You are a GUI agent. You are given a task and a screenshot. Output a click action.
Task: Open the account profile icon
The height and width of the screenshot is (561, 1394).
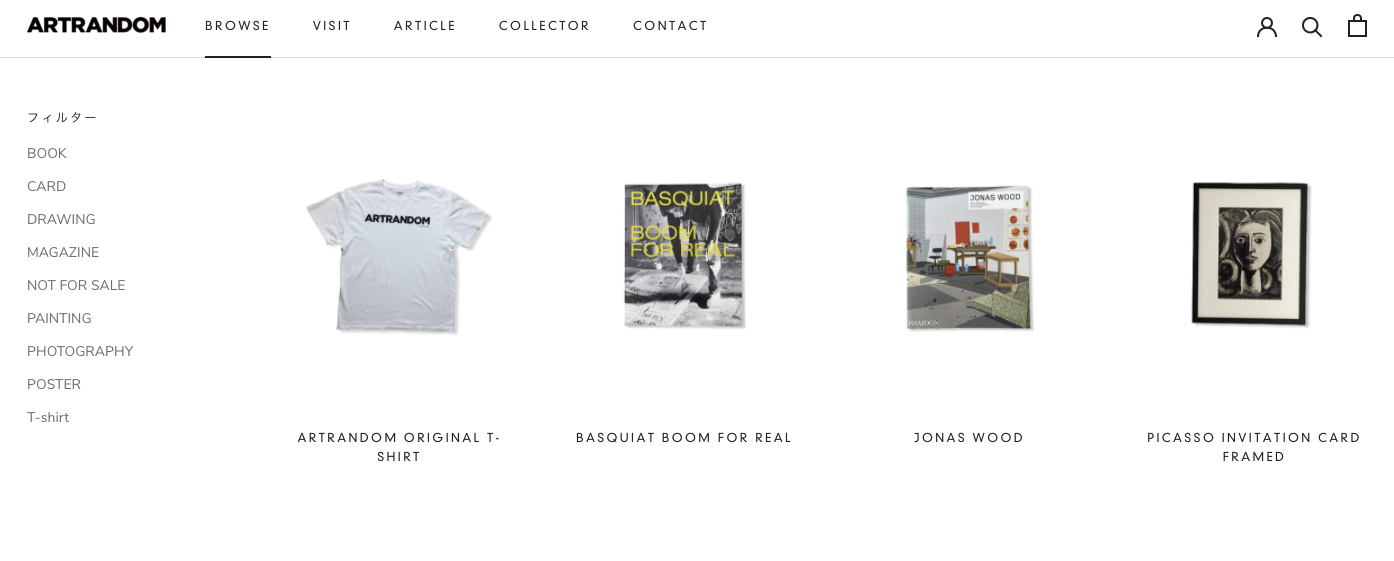[1267, 26]
